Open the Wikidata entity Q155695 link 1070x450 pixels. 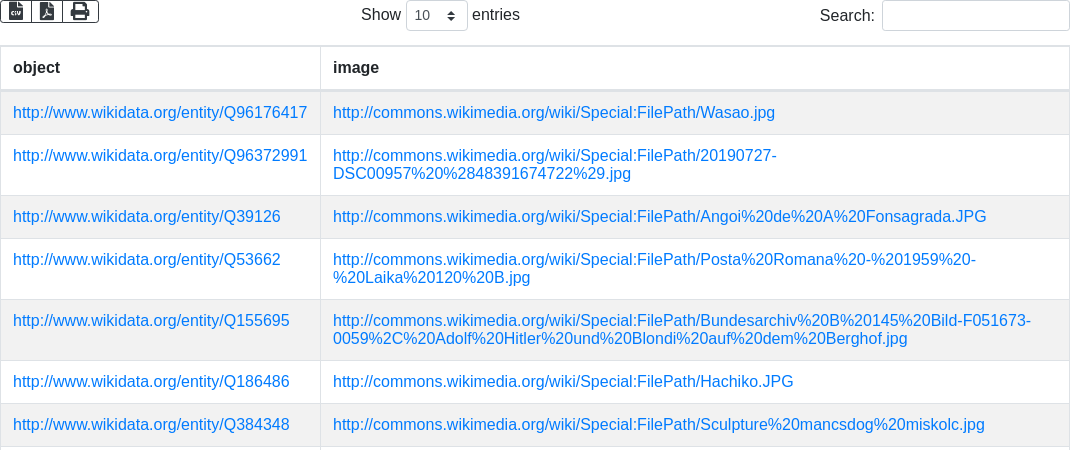[x=151, y=321]
